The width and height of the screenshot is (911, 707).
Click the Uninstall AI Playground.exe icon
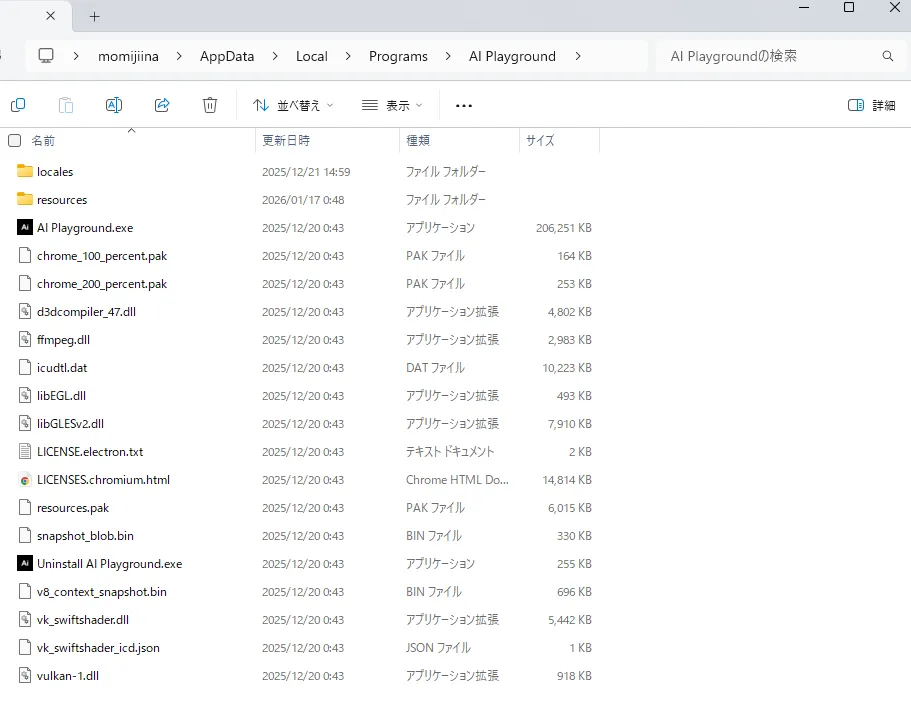[25, 564]
